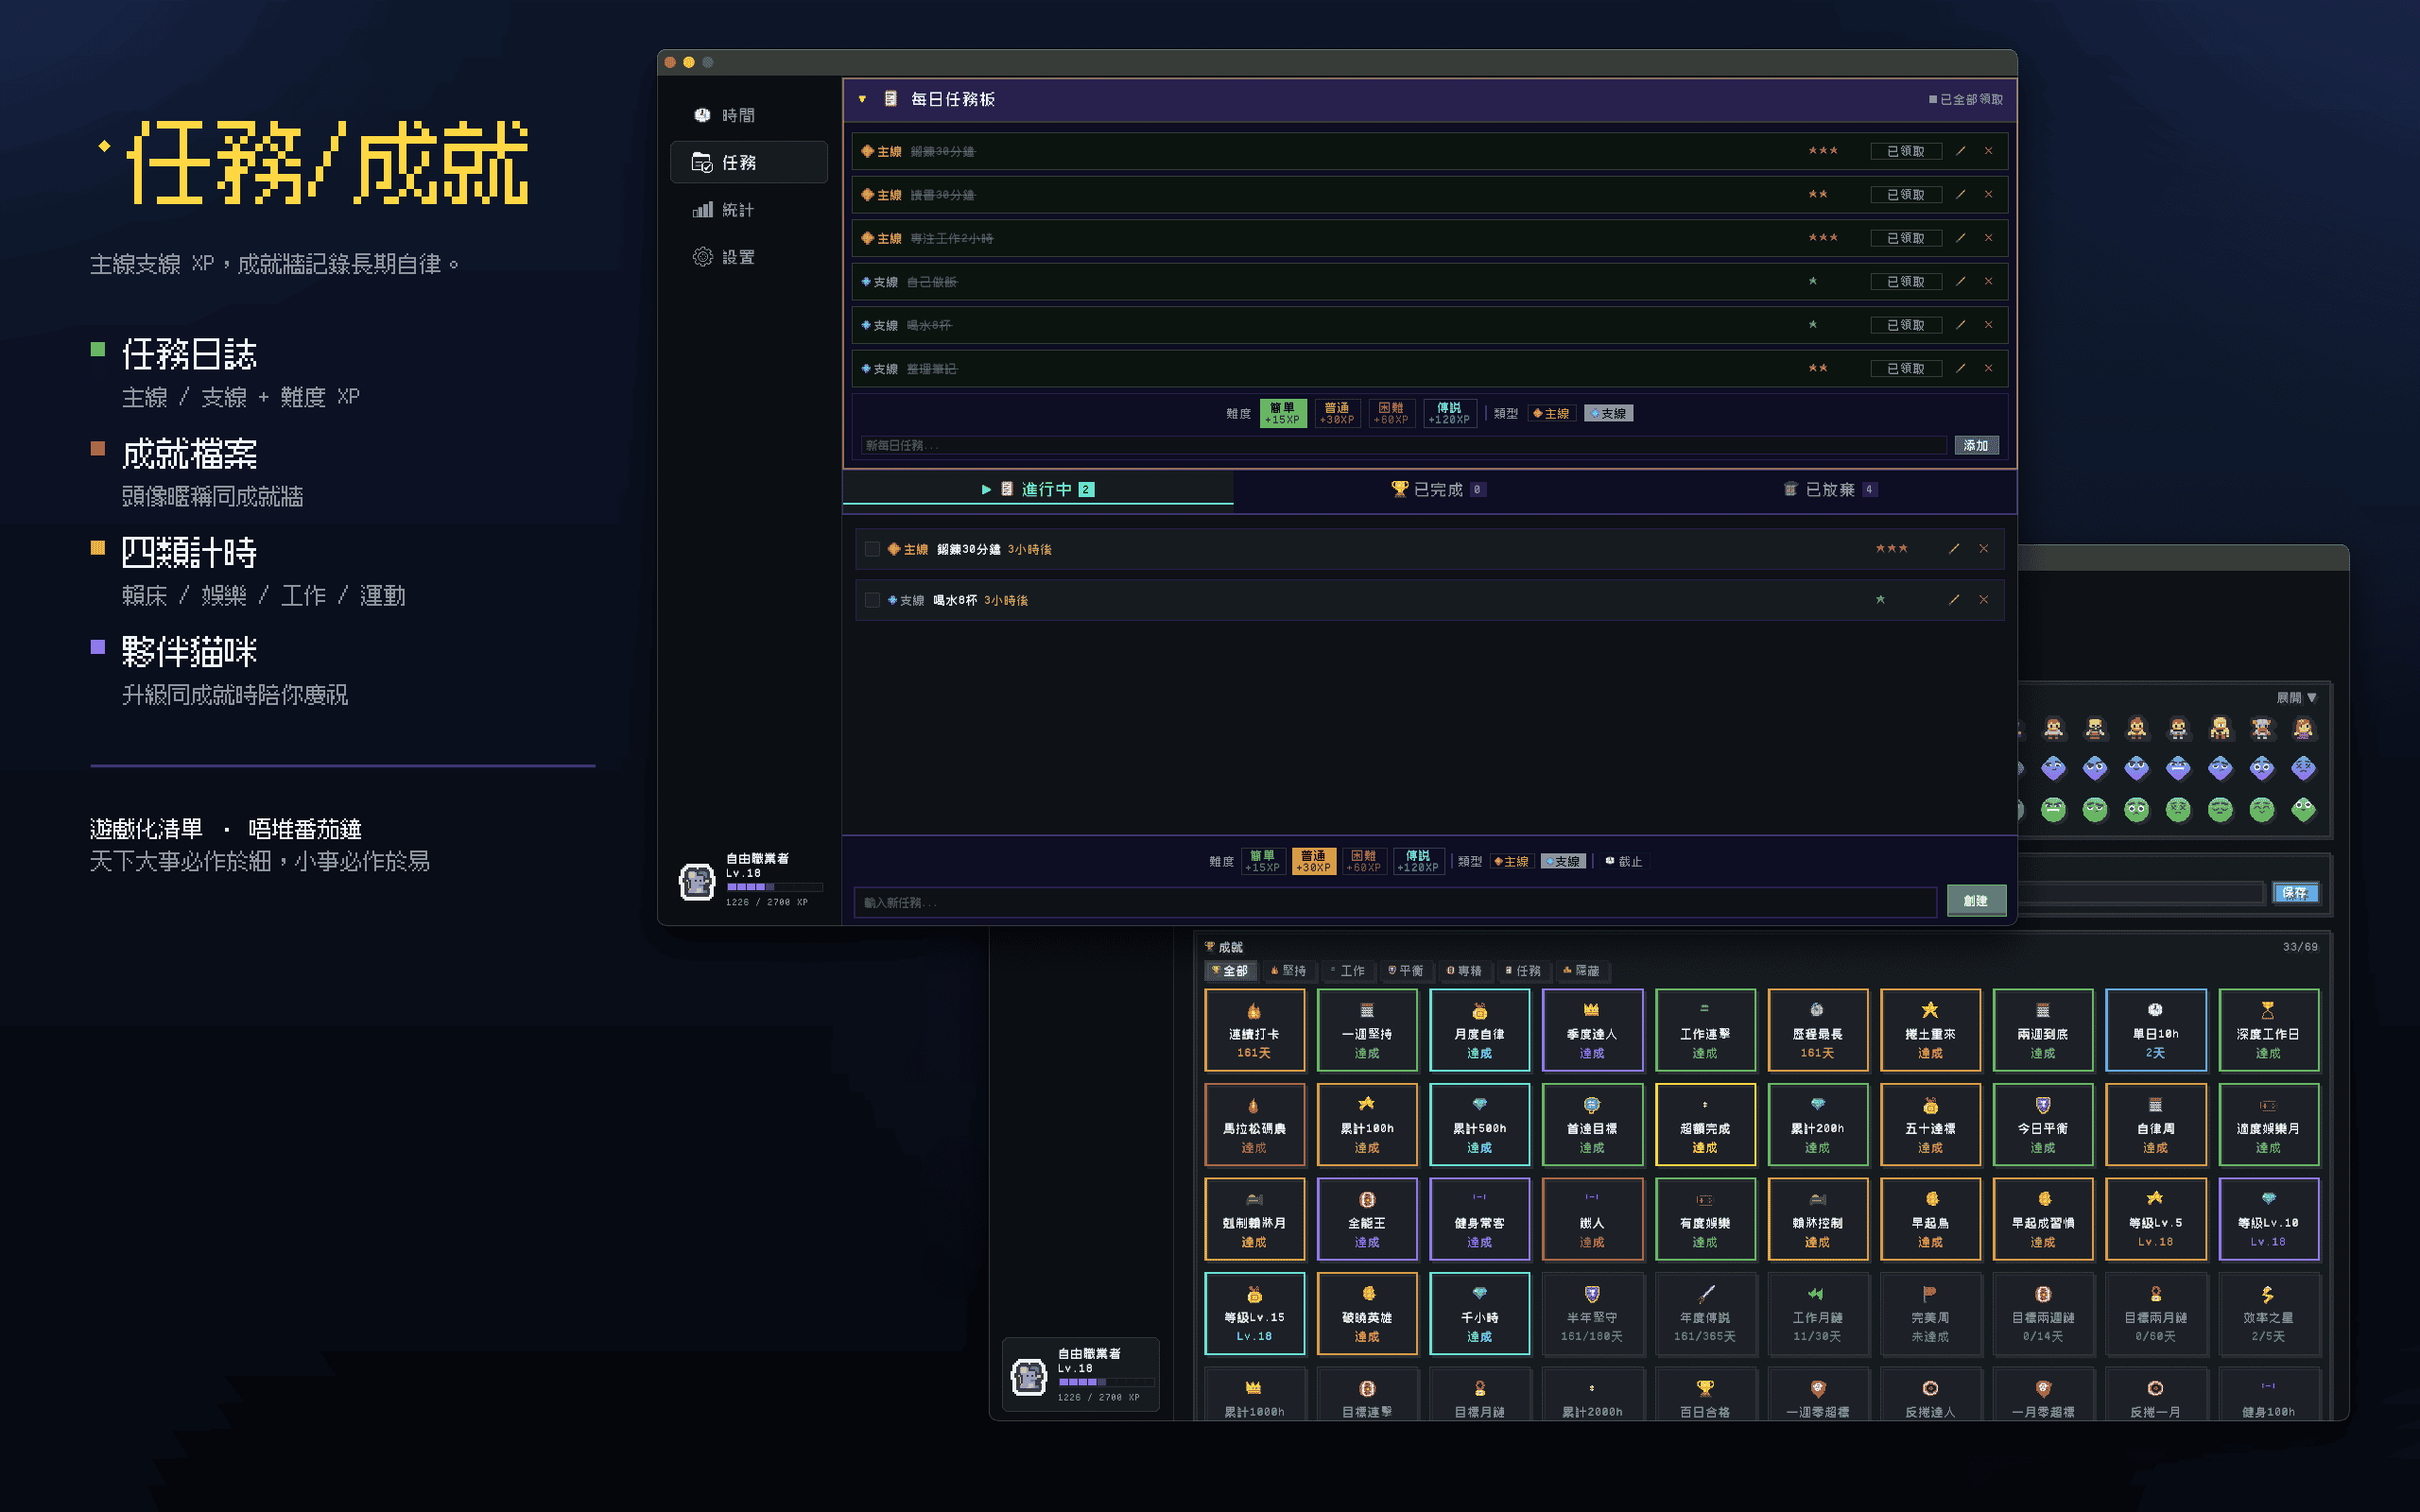The image size is (2420, 1512).
Task: Choose 支線 type in daily board
Action: (1608, 413)
